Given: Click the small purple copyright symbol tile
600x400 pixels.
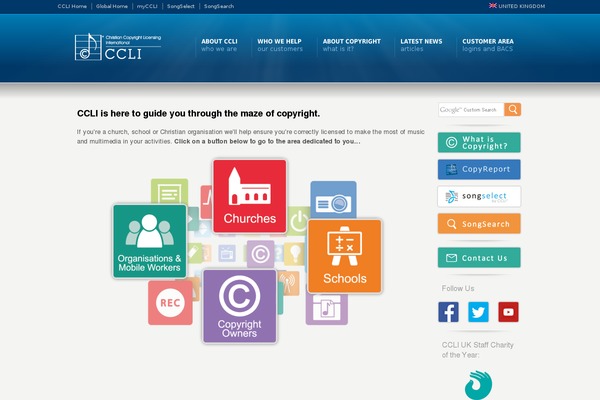Looking at the screenshot, I should pos(260,254).
